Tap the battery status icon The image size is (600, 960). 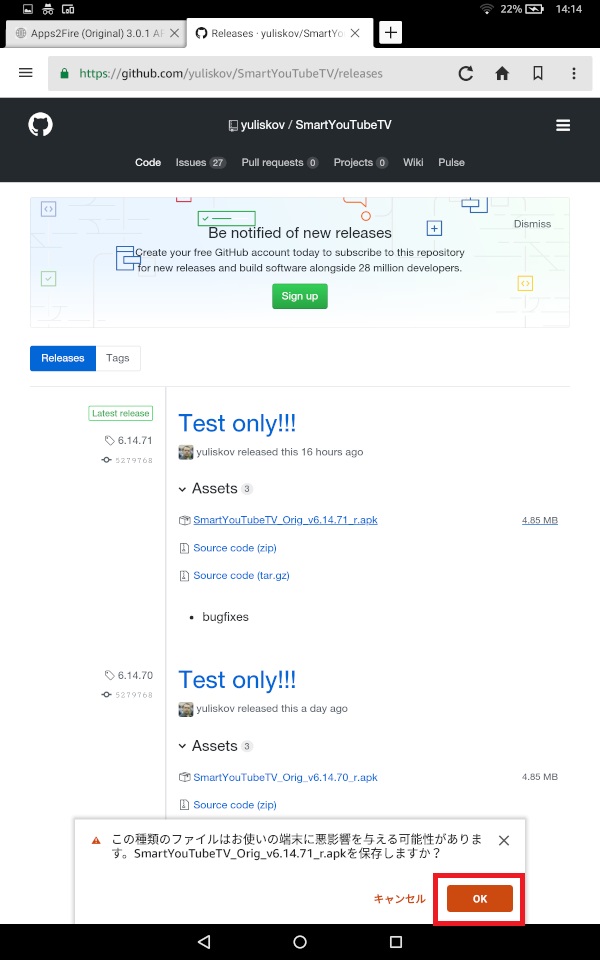tap(534, 9)
